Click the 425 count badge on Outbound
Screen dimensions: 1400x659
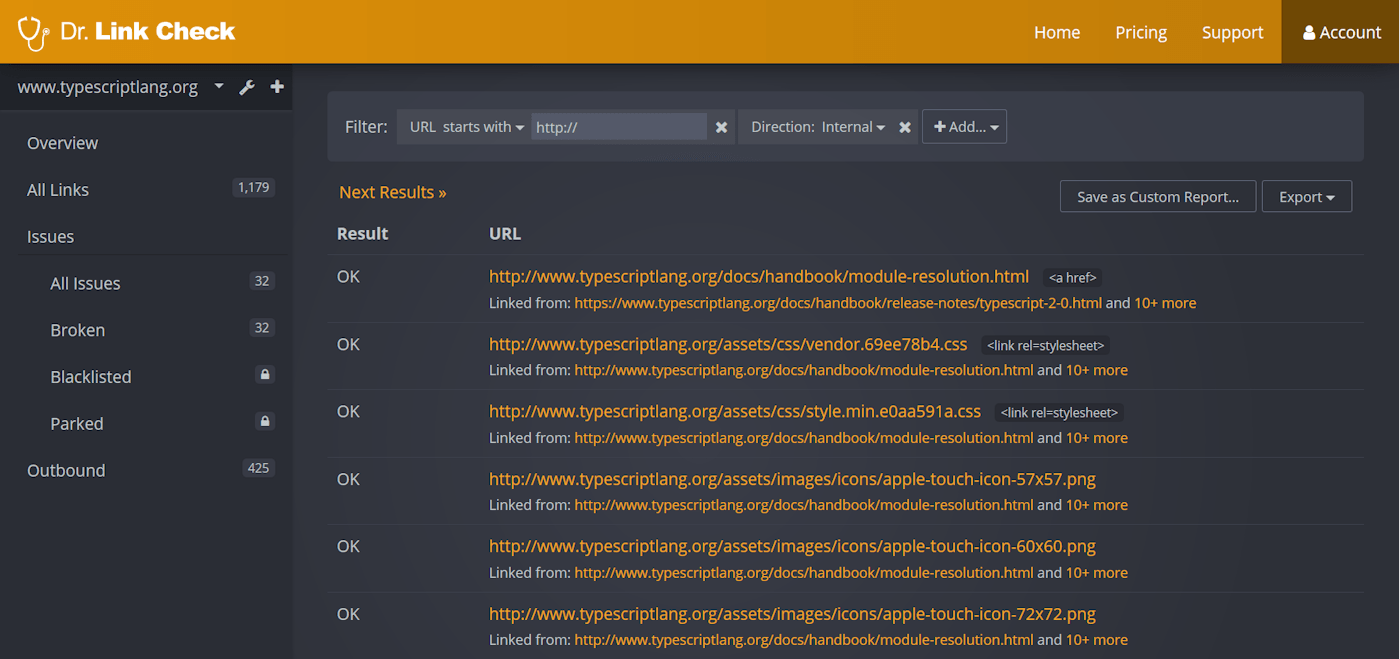point(258,467)
